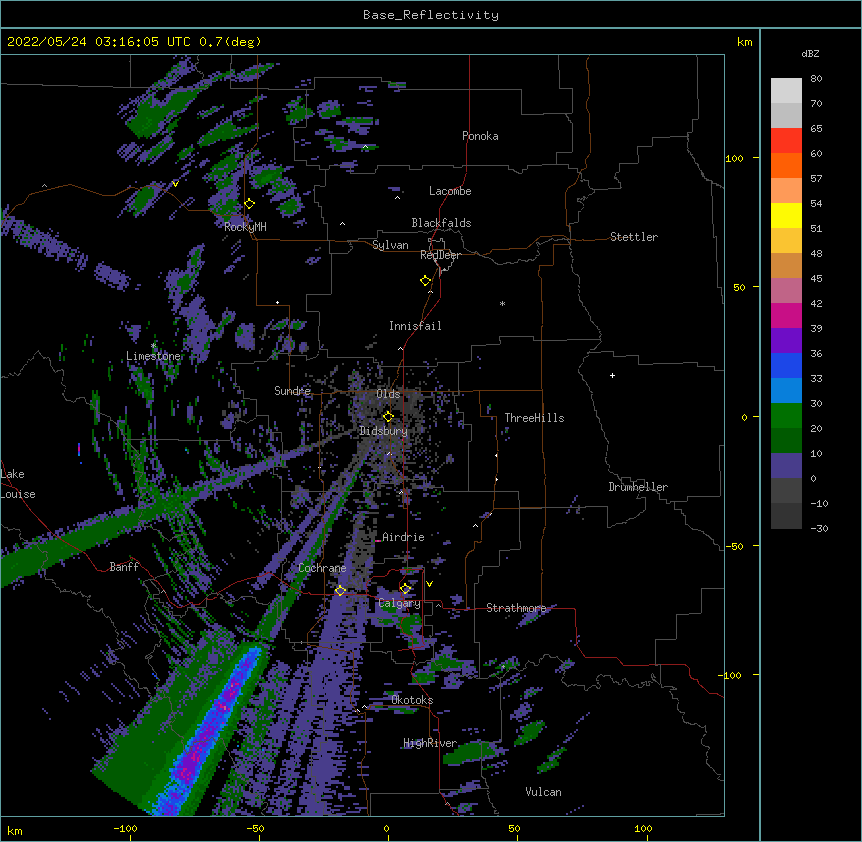
Task: Click the Banff town label
Action: point(124,567)
